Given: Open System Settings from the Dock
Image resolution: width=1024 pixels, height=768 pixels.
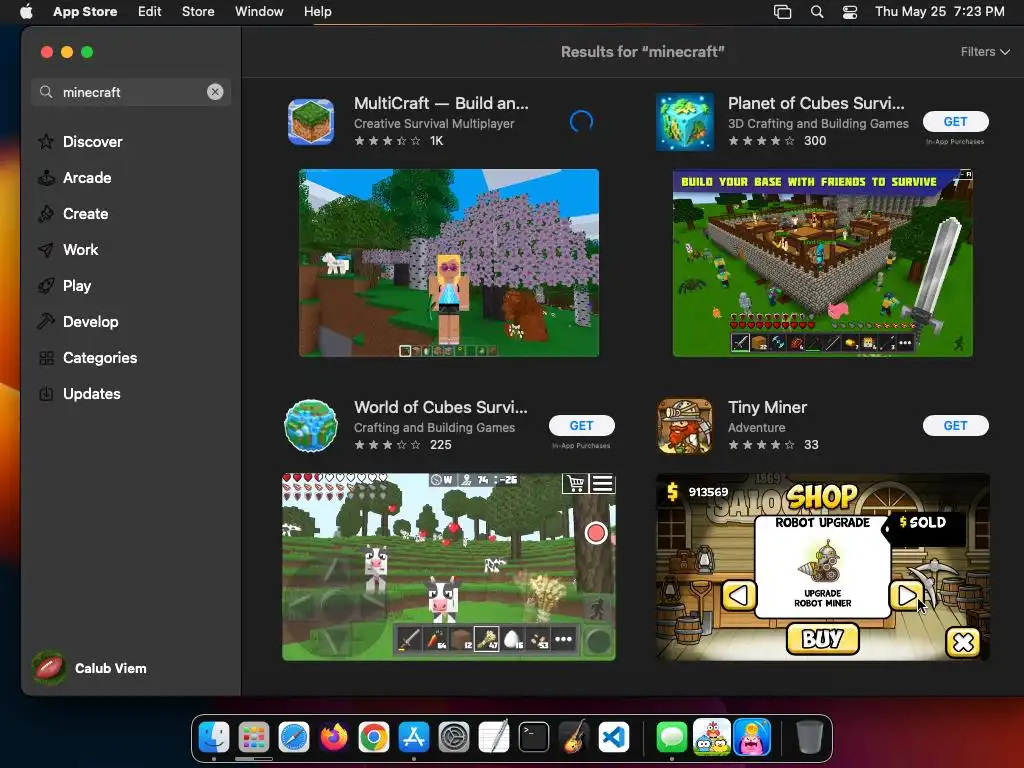Looking at the screenshot, I should click(x=454, y=738).
